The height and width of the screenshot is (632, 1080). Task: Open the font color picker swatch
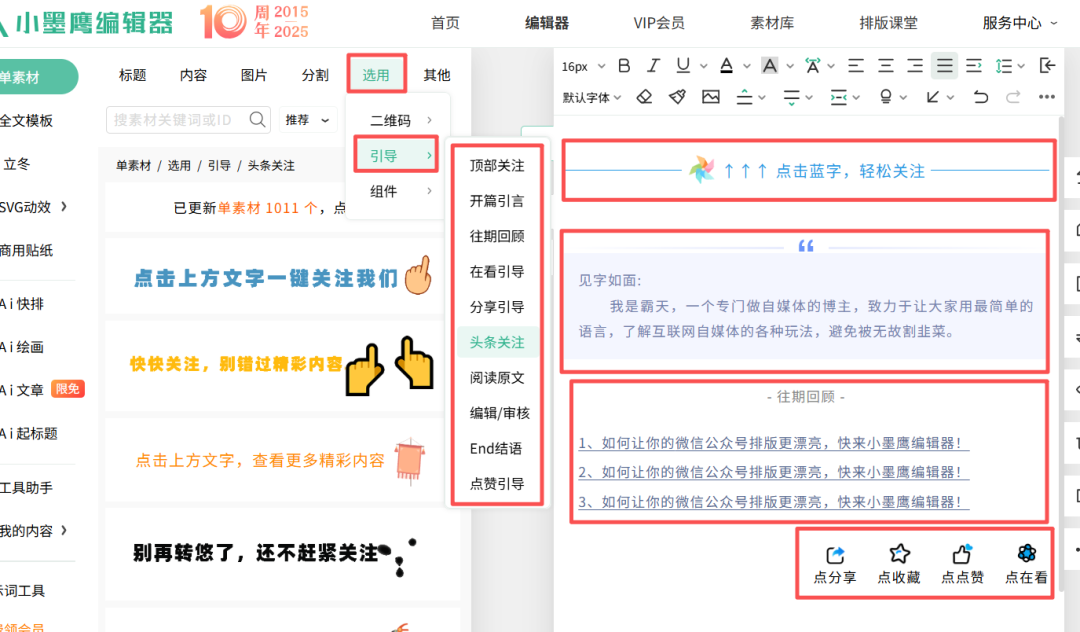click(727, 66)
